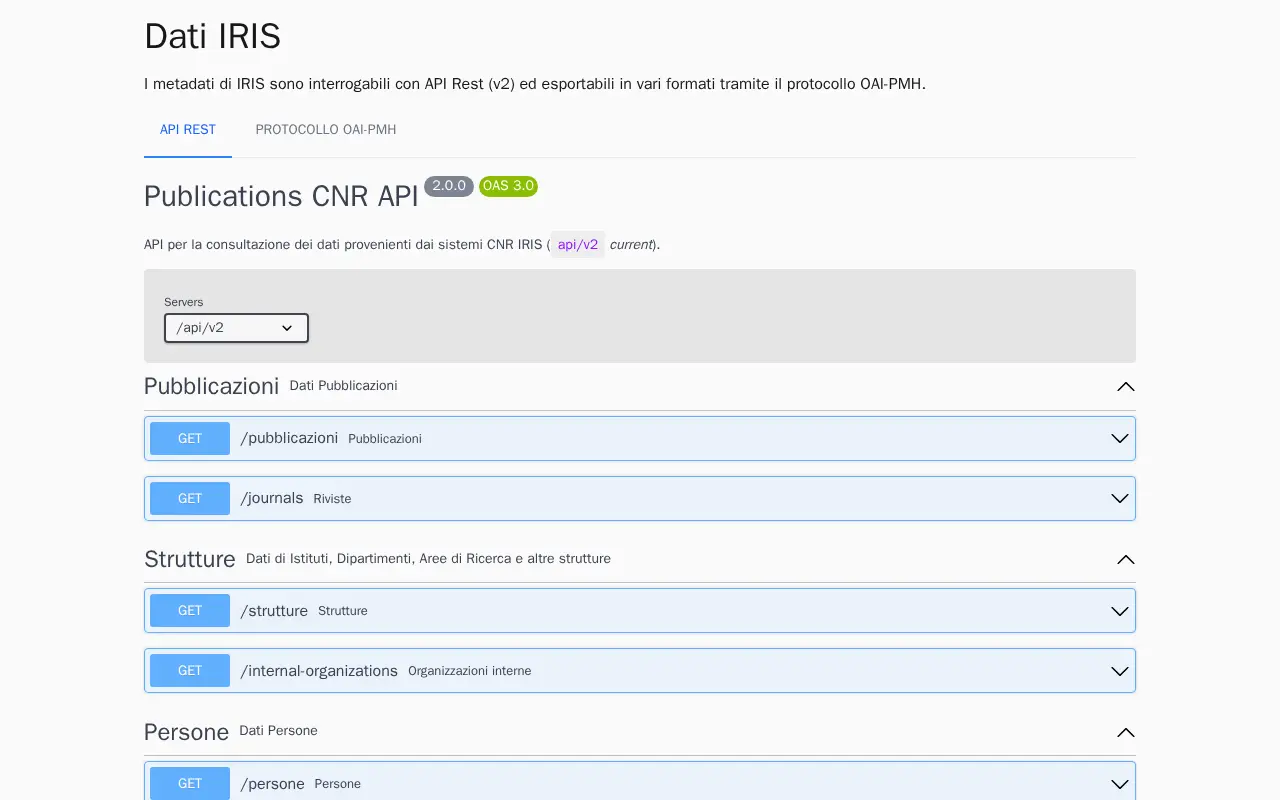Click the /pubblicazioni path text
Screen dimensions: 1280x800
pyautogui.click(x=289, y=438)
